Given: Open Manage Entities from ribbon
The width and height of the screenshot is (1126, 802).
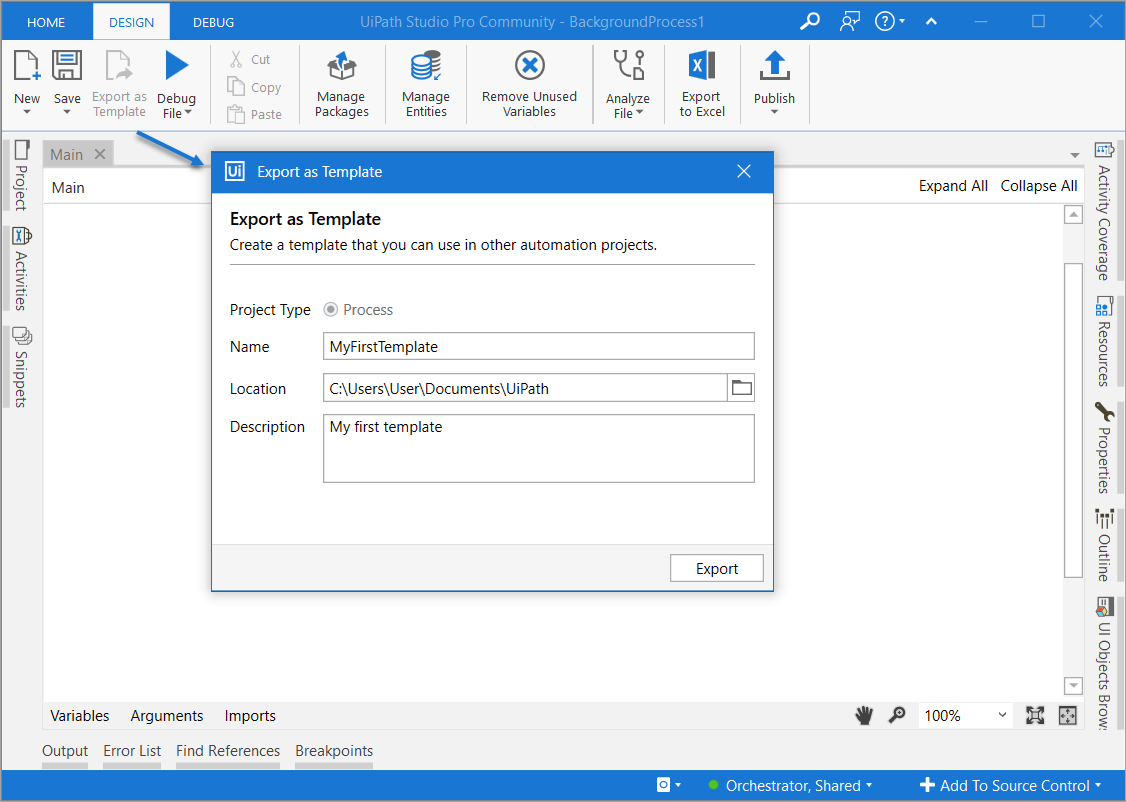Looking at the screenshot, I should (426, 84).
